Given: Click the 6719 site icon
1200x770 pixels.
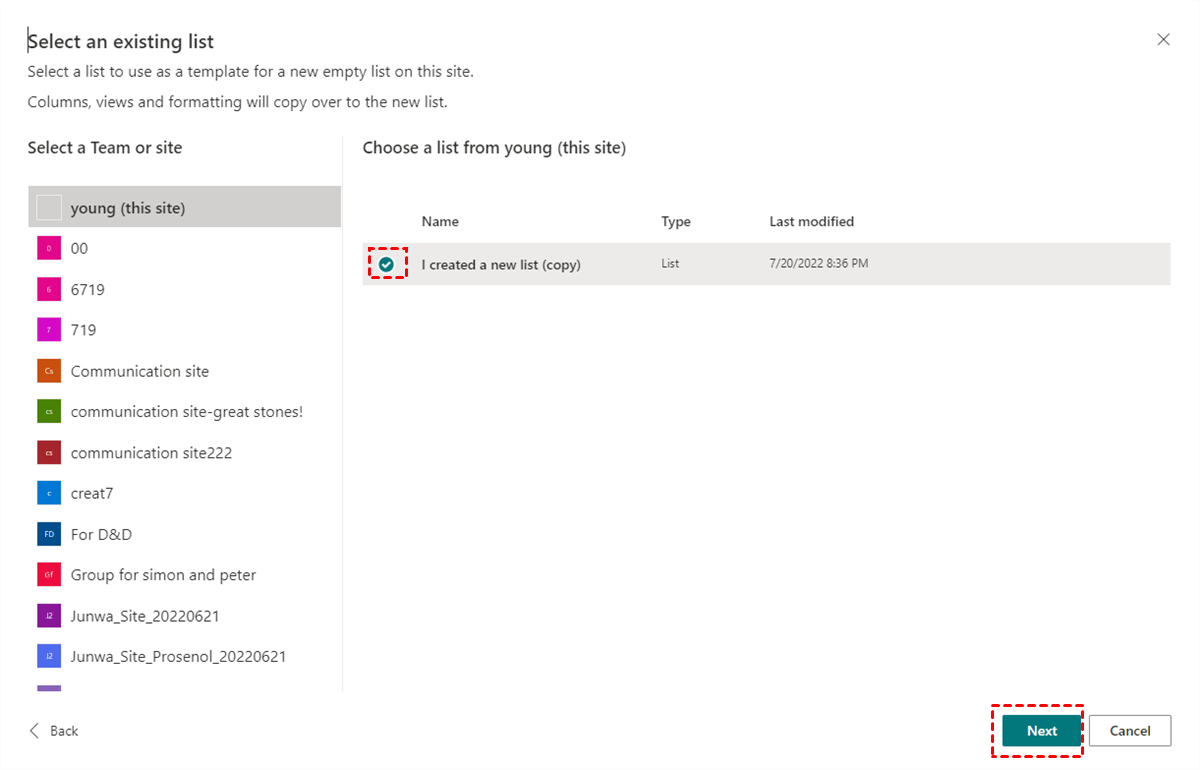Looking at the screenshot, I should click(x=49, y=289).
